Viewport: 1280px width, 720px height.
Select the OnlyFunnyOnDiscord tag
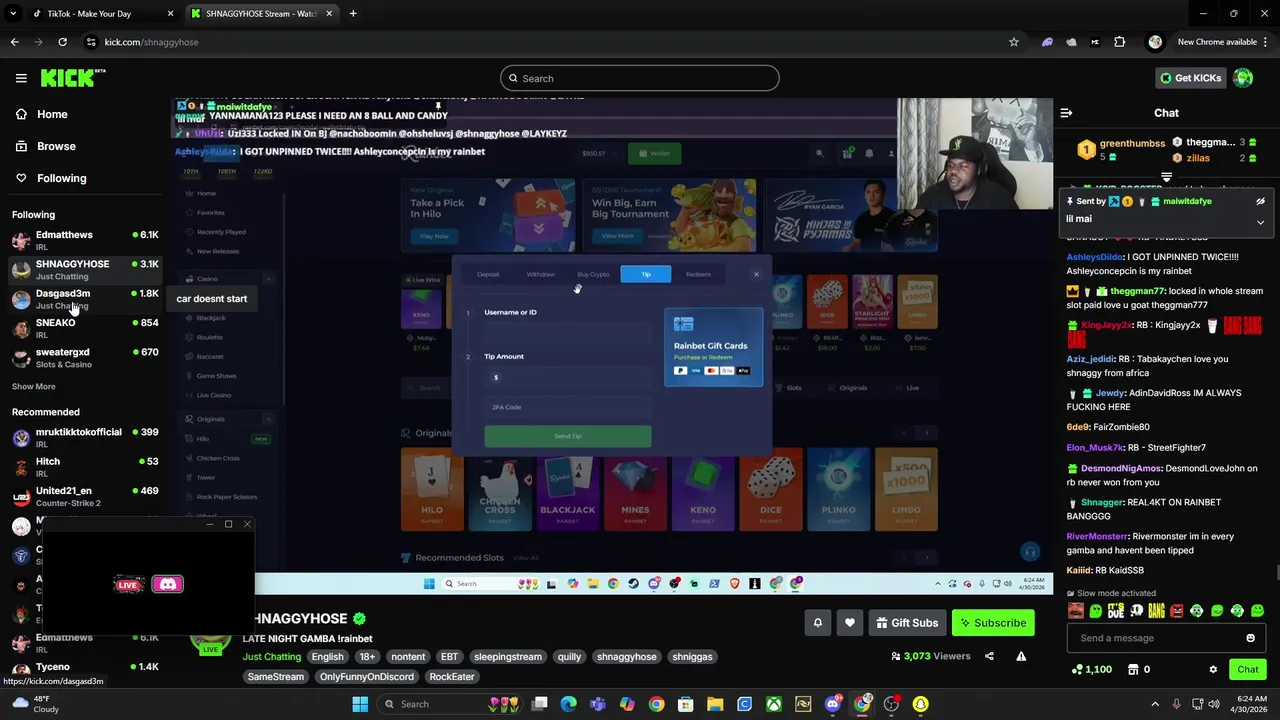coord(366,677)
